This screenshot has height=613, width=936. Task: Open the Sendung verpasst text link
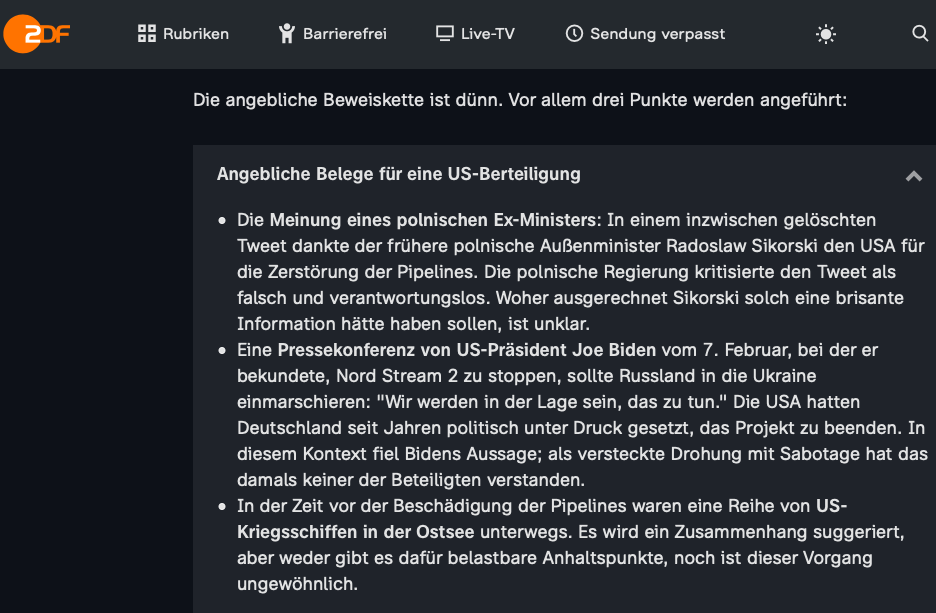658,34
